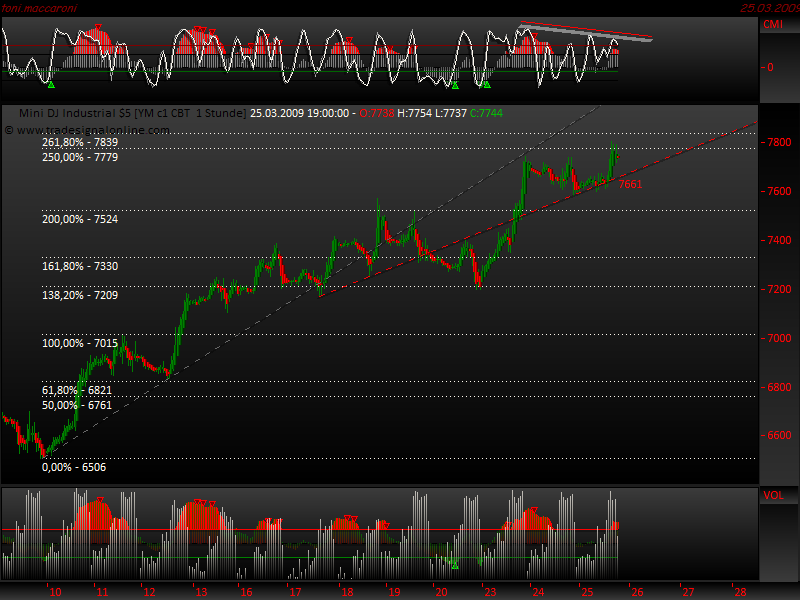Click price axis tick '6800'
800x600 pixels.
click(x=779, y=387)
